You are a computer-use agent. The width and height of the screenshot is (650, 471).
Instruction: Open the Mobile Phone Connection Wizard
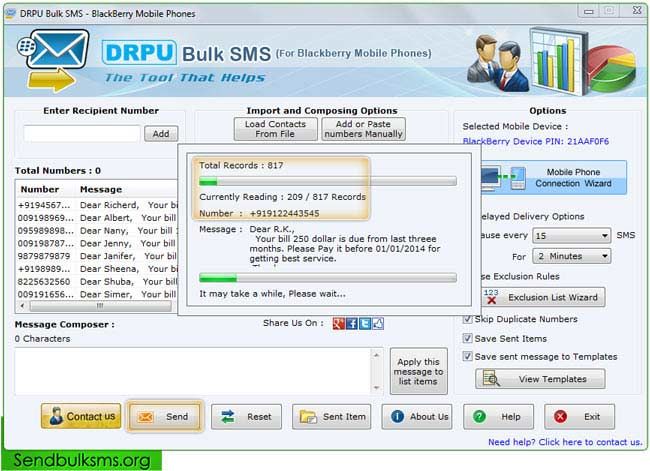point(553,177)
